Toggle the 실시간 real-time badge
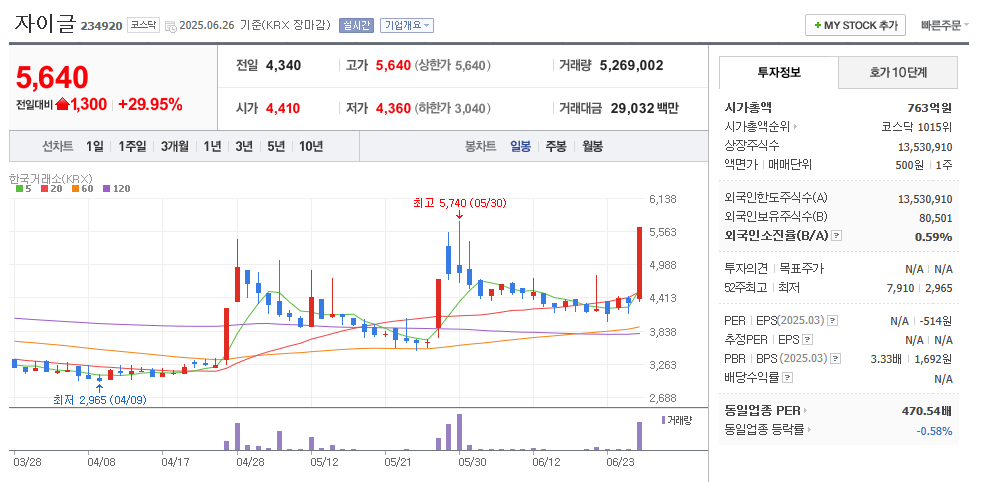The width and height of the screenshot is (983, 482). [357, 26]
